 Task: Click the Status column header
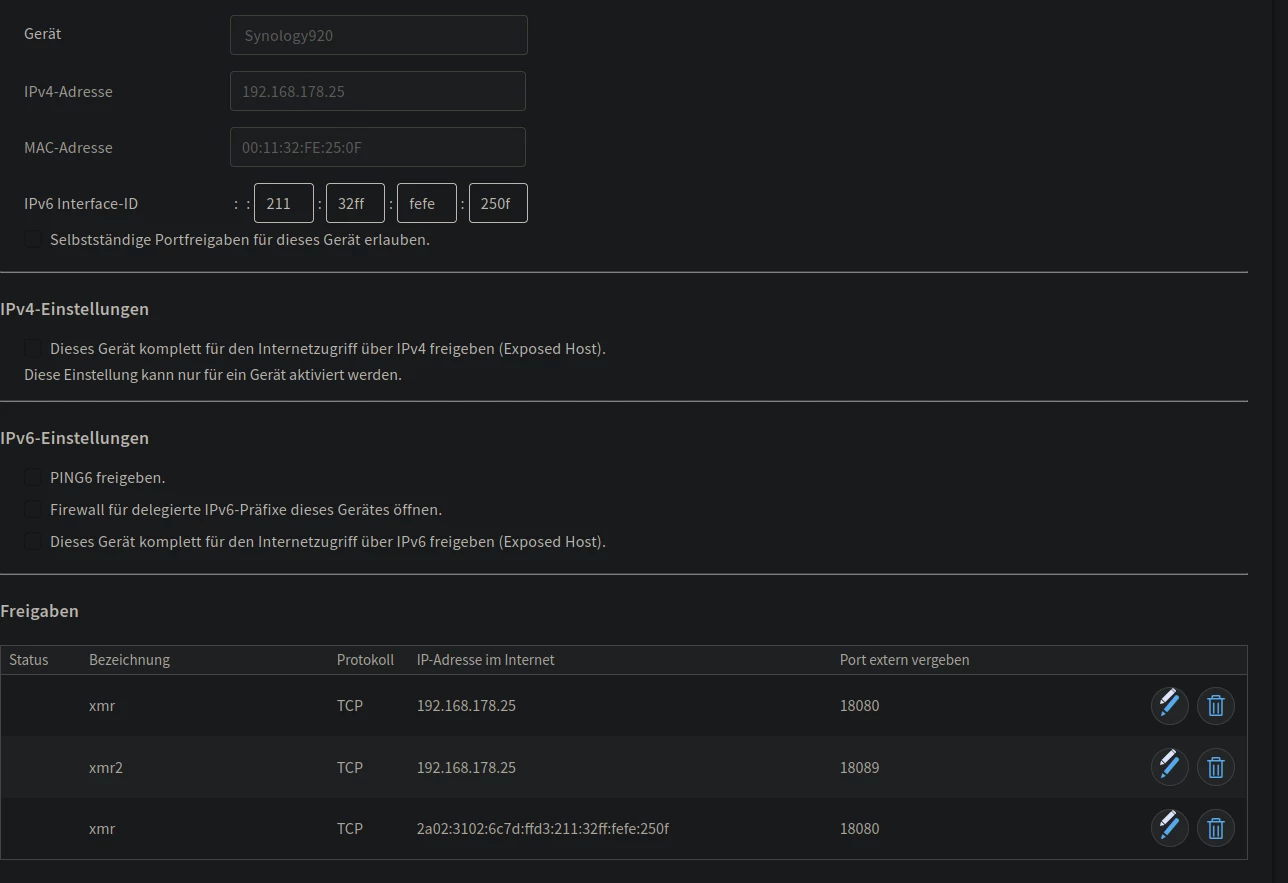[x=29, y=660]
